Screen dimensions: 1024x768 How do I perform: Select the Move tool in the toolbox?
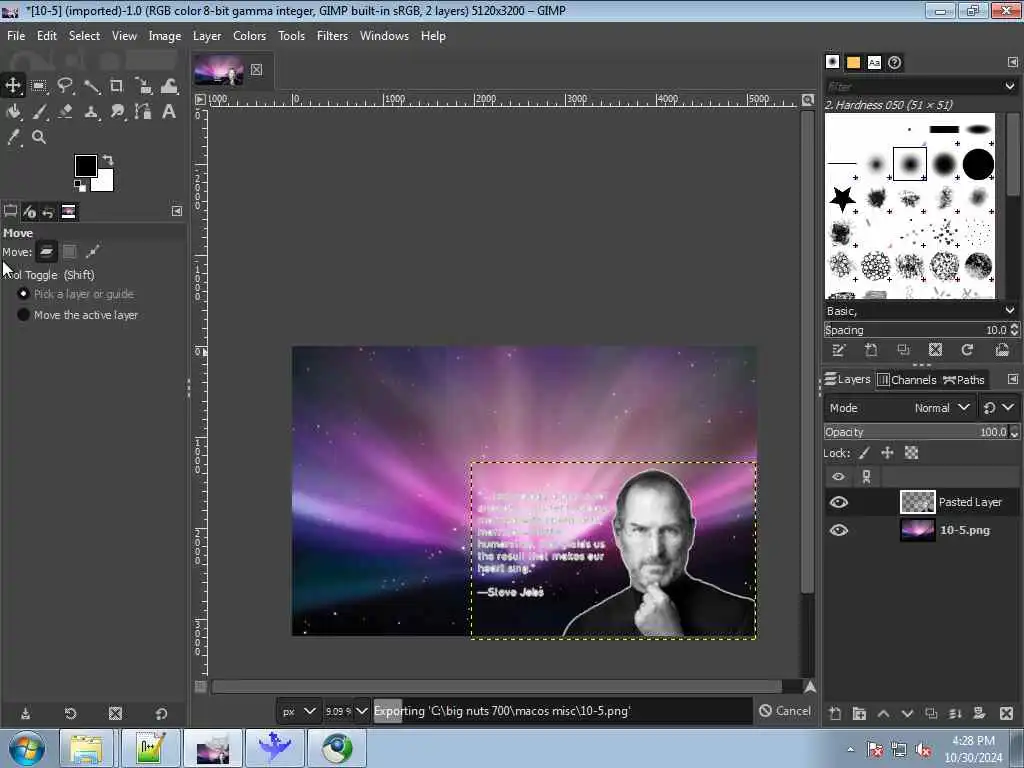point(13,86)
